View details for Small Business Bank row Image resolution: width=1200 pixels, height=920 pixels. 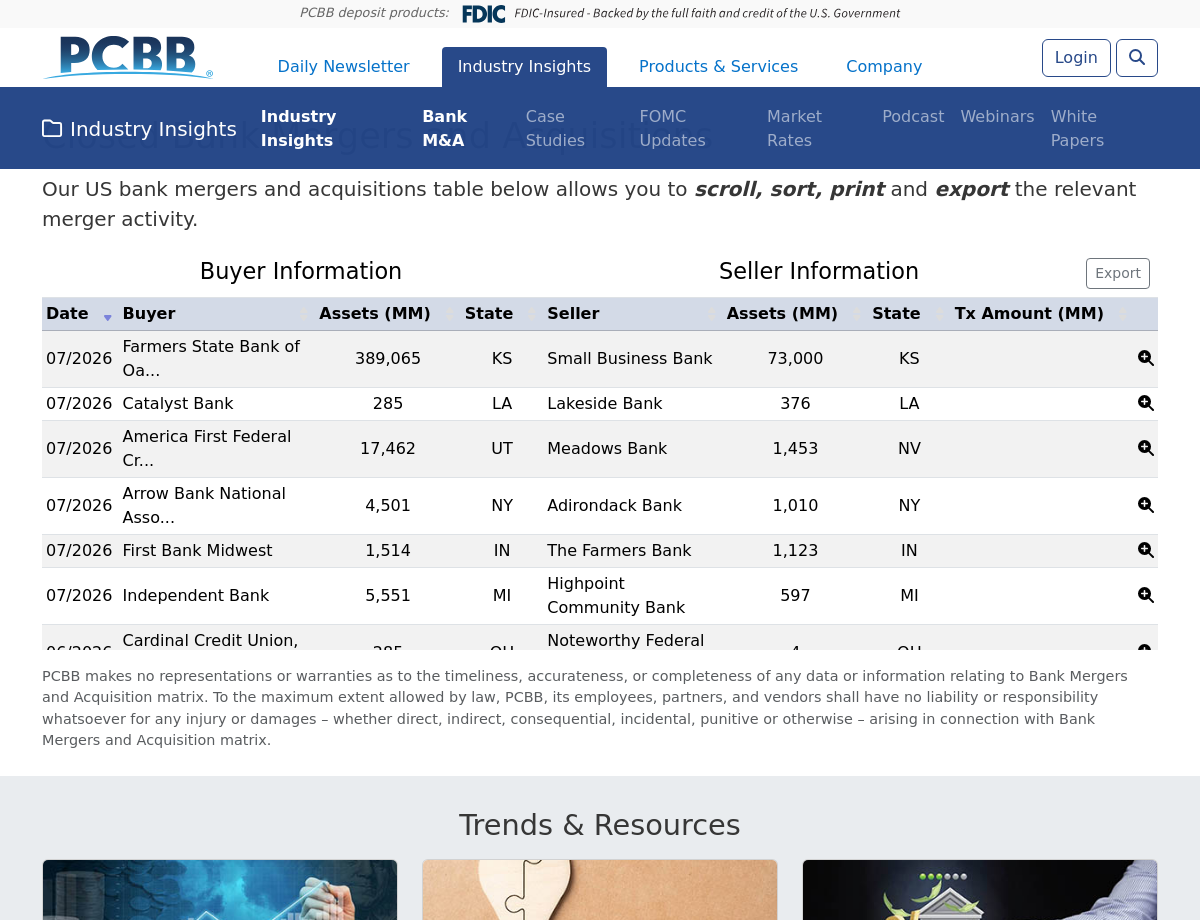[1146, 358]
